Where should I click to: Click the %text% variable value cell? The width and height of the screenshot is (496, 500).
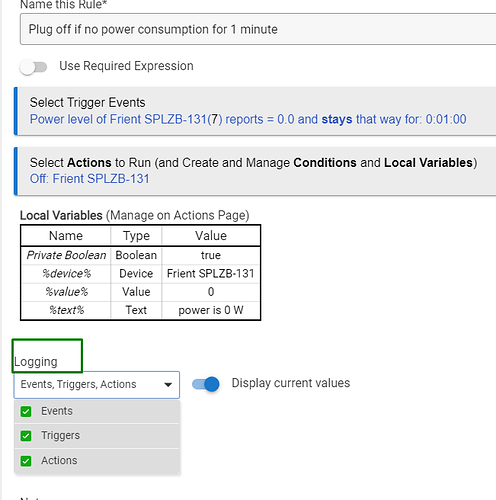(x=211, y=310)
